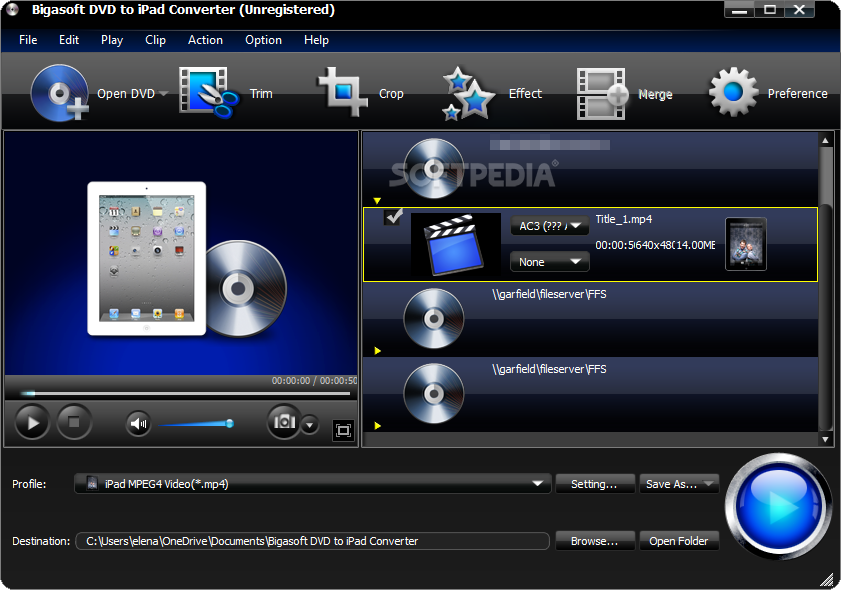Open the Profile iPad MPEG4 Video dropdown

click(x=313, y=484)
